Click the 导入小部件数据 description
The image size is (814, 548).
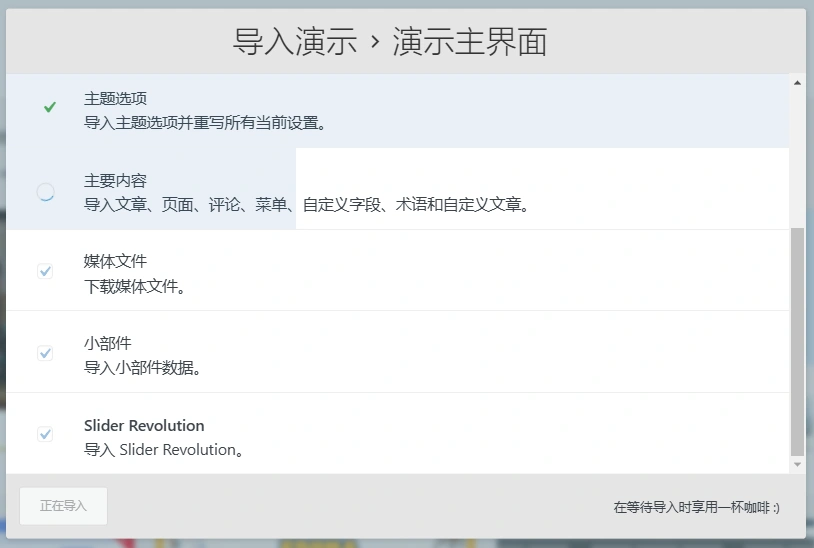click(143, 368)
